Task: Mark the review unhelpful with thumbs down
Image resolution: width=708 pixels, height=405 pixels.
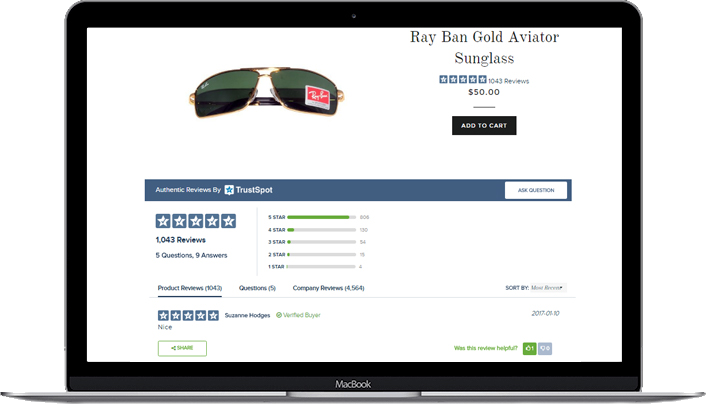Action: (x=545, y=348)
